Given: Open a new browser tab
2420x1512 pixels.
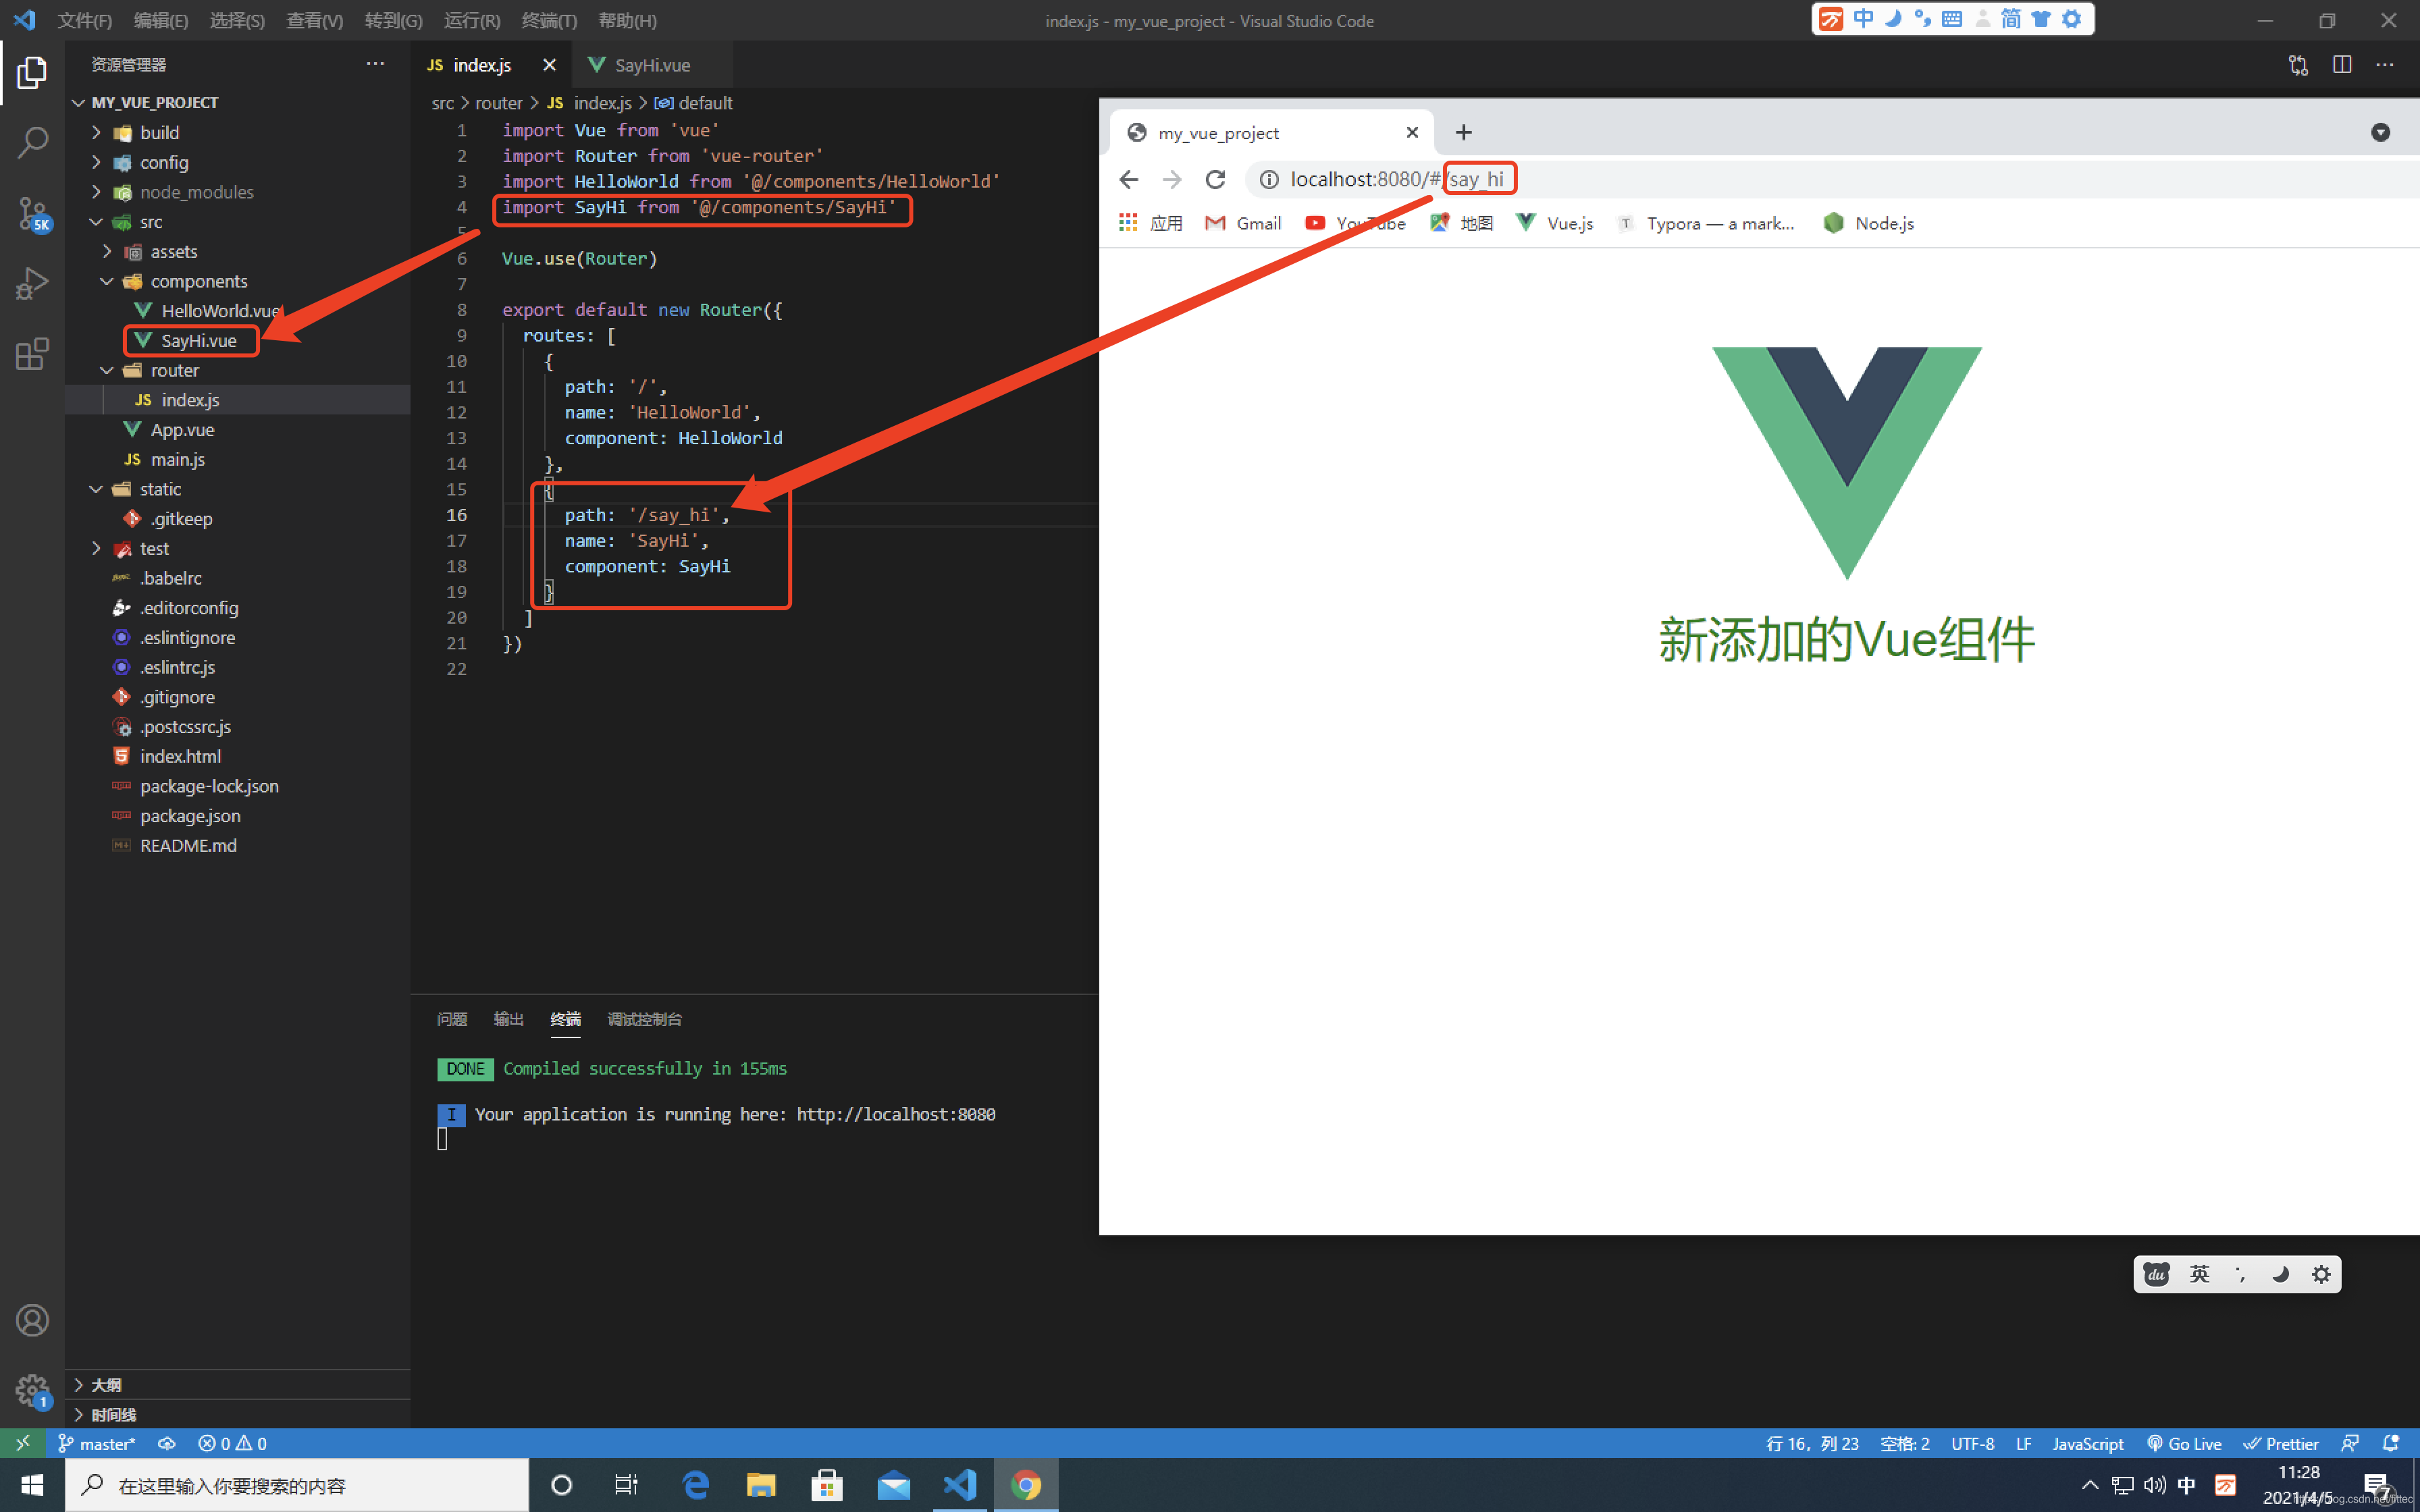Looking at the screenshot, I should pyautogui.click(x=1464, y=132).
